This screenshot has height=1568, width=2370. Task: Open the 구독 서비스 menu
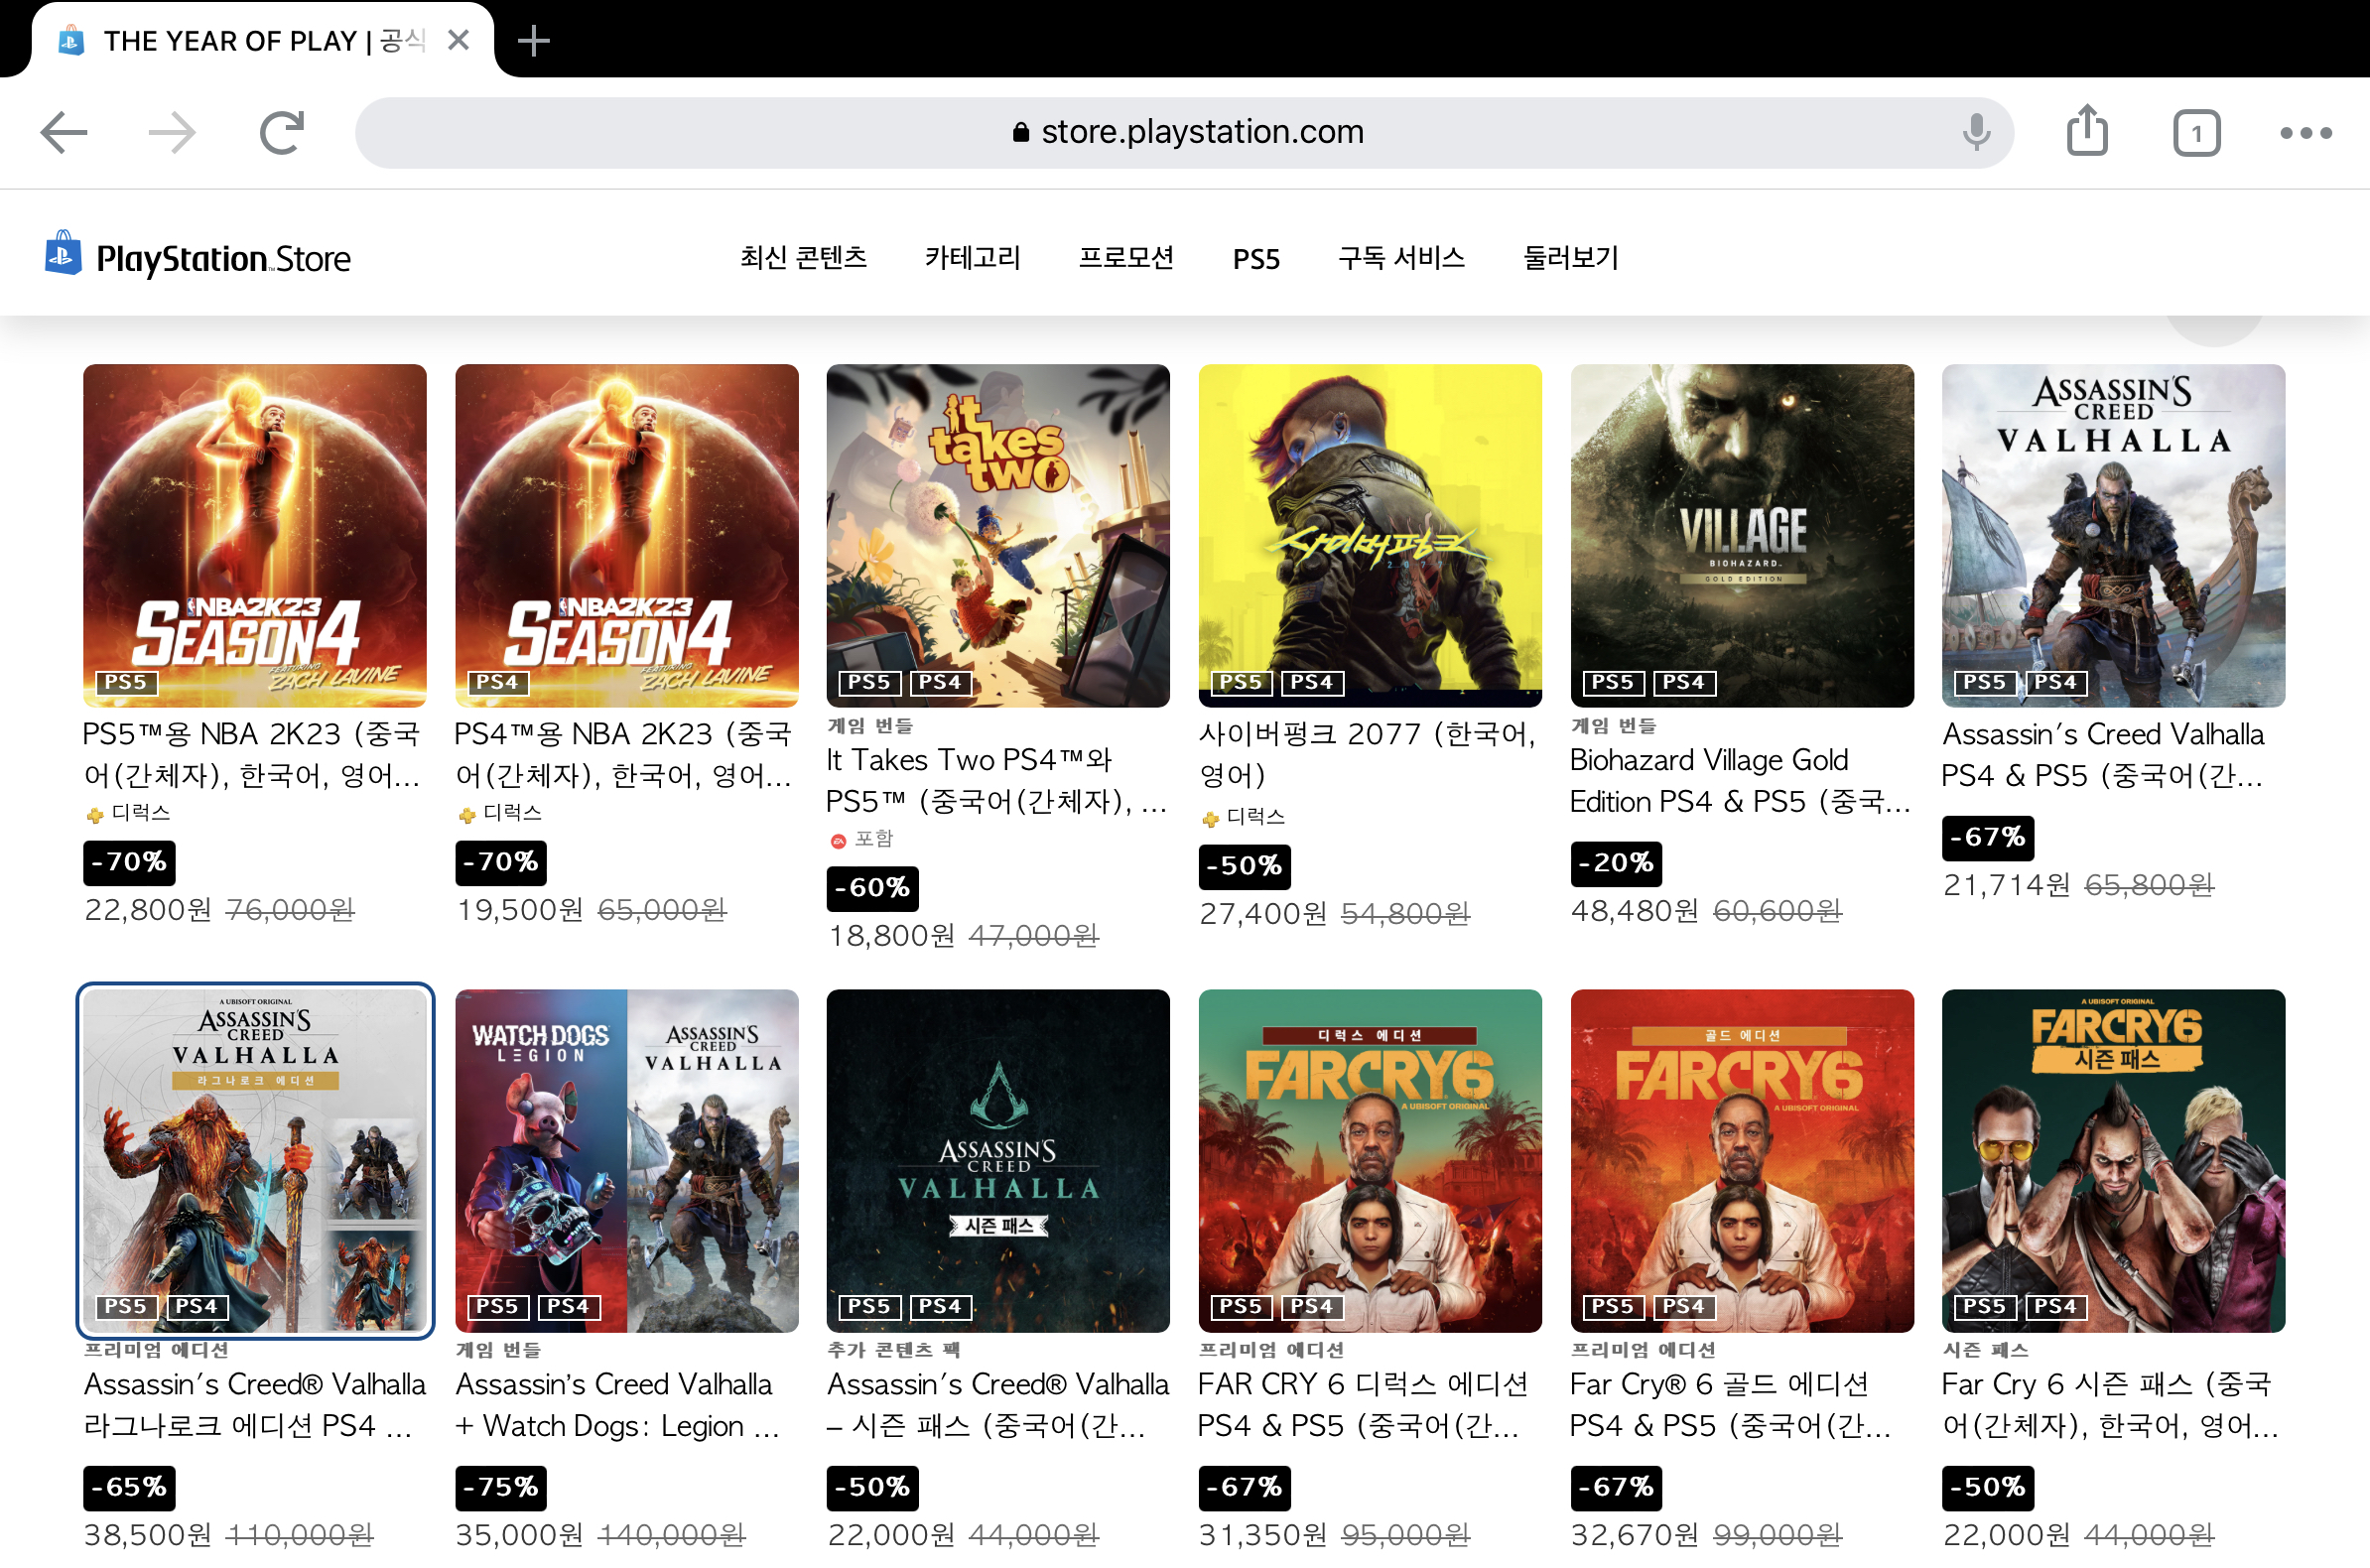click(1401, 258)
